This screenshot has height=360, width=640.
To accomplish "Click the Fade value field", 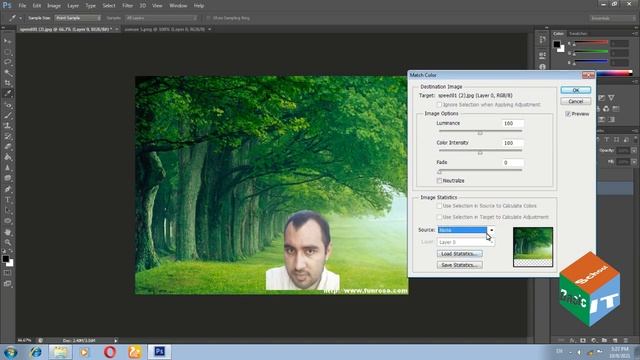I will [x=513, y=163].
